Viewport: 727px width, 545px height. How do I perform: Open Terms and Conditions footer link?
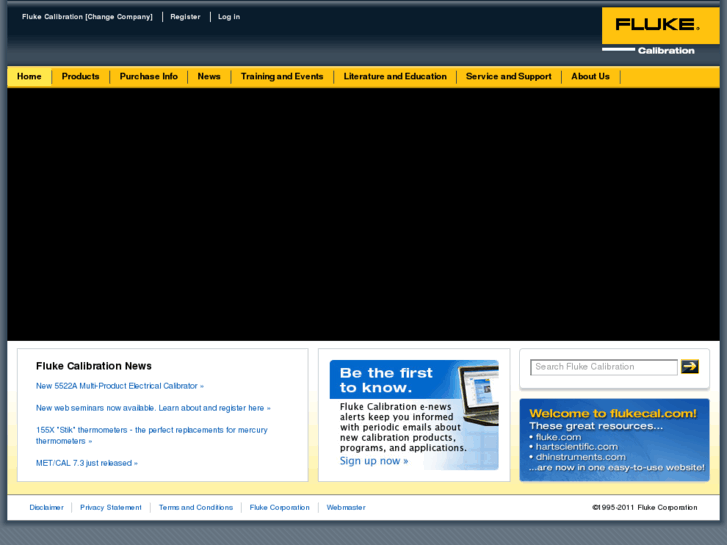(x=196, y=507)
